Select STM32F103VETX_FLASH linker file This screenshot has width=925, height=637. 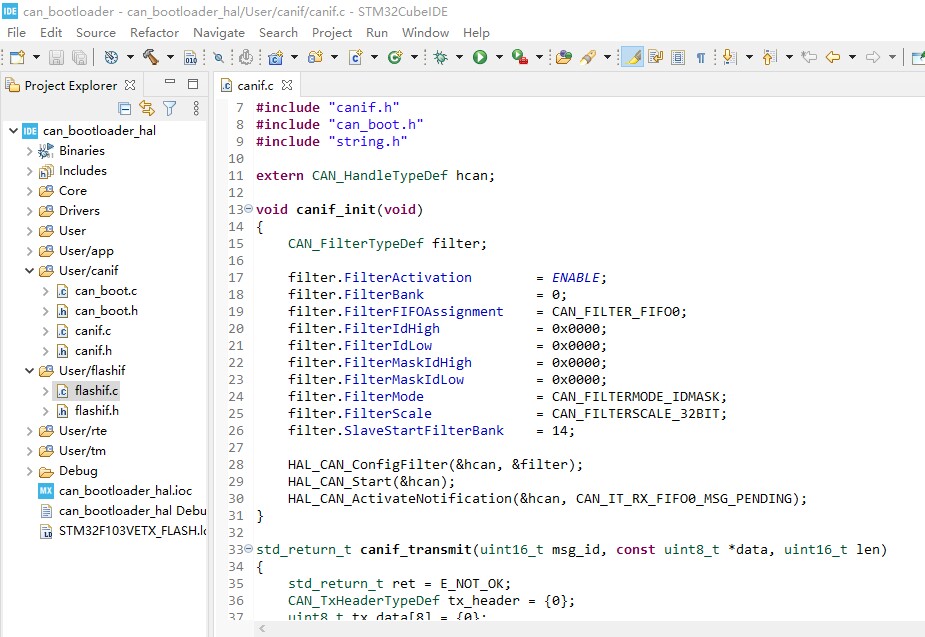click(132, 531)
